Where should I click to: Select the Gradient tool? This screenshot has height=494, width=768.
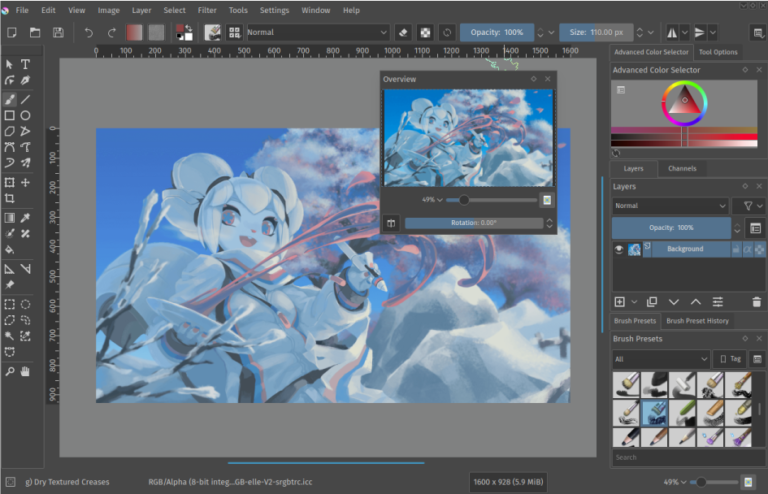coord(9,218)
